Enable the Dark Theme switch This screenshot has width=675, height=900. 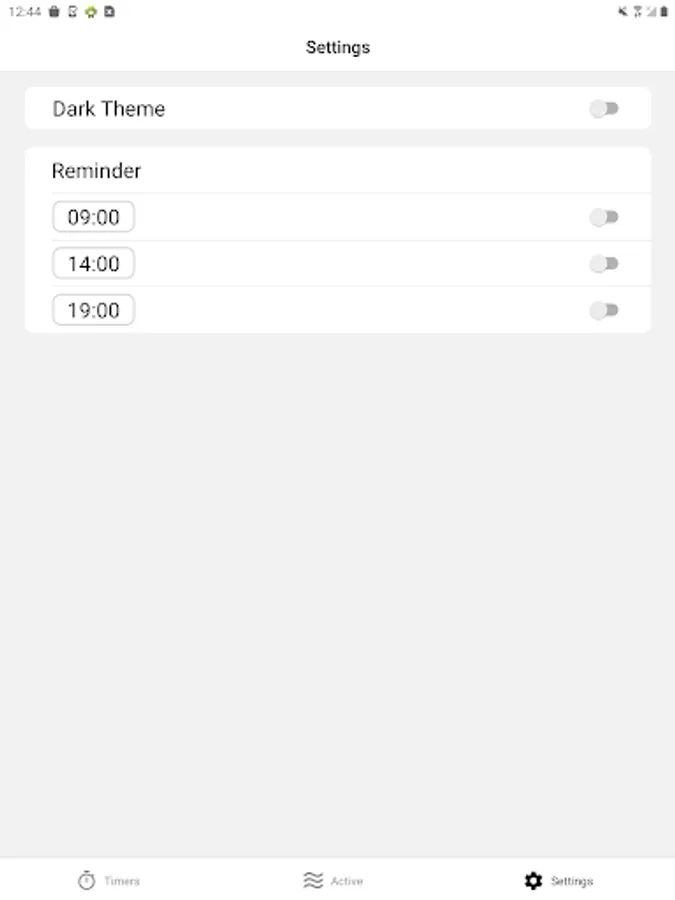click(x=605, y=108)
